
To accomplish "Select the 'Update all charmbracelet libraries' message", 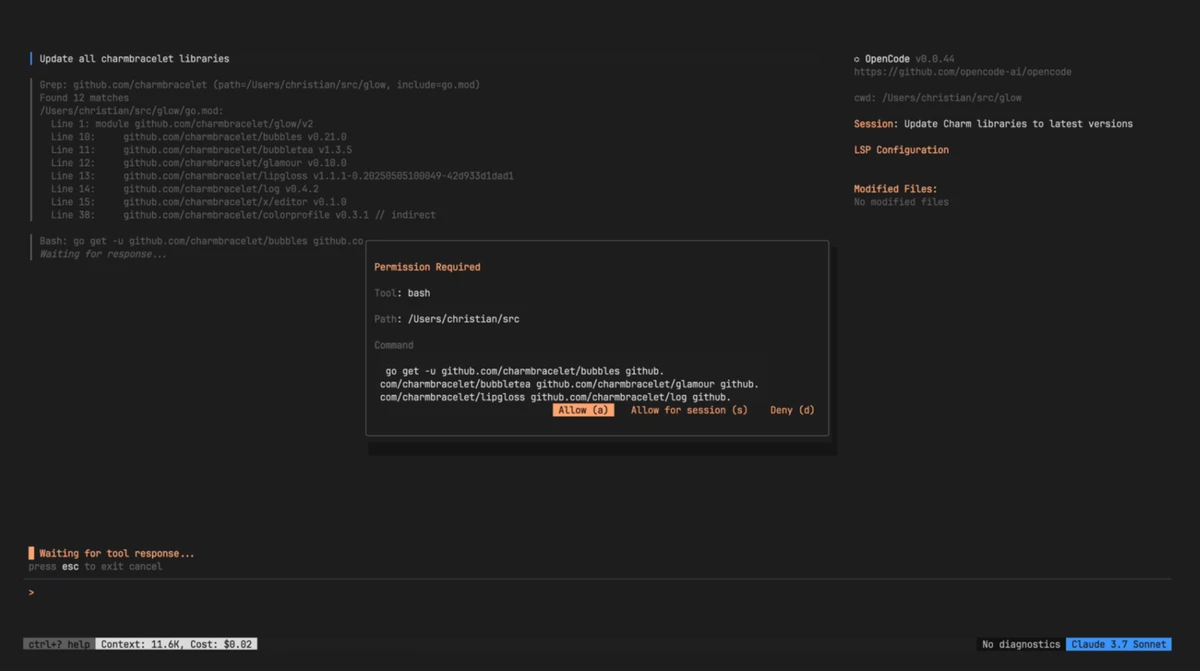I will pyautogui.click(x=134, y=59).
